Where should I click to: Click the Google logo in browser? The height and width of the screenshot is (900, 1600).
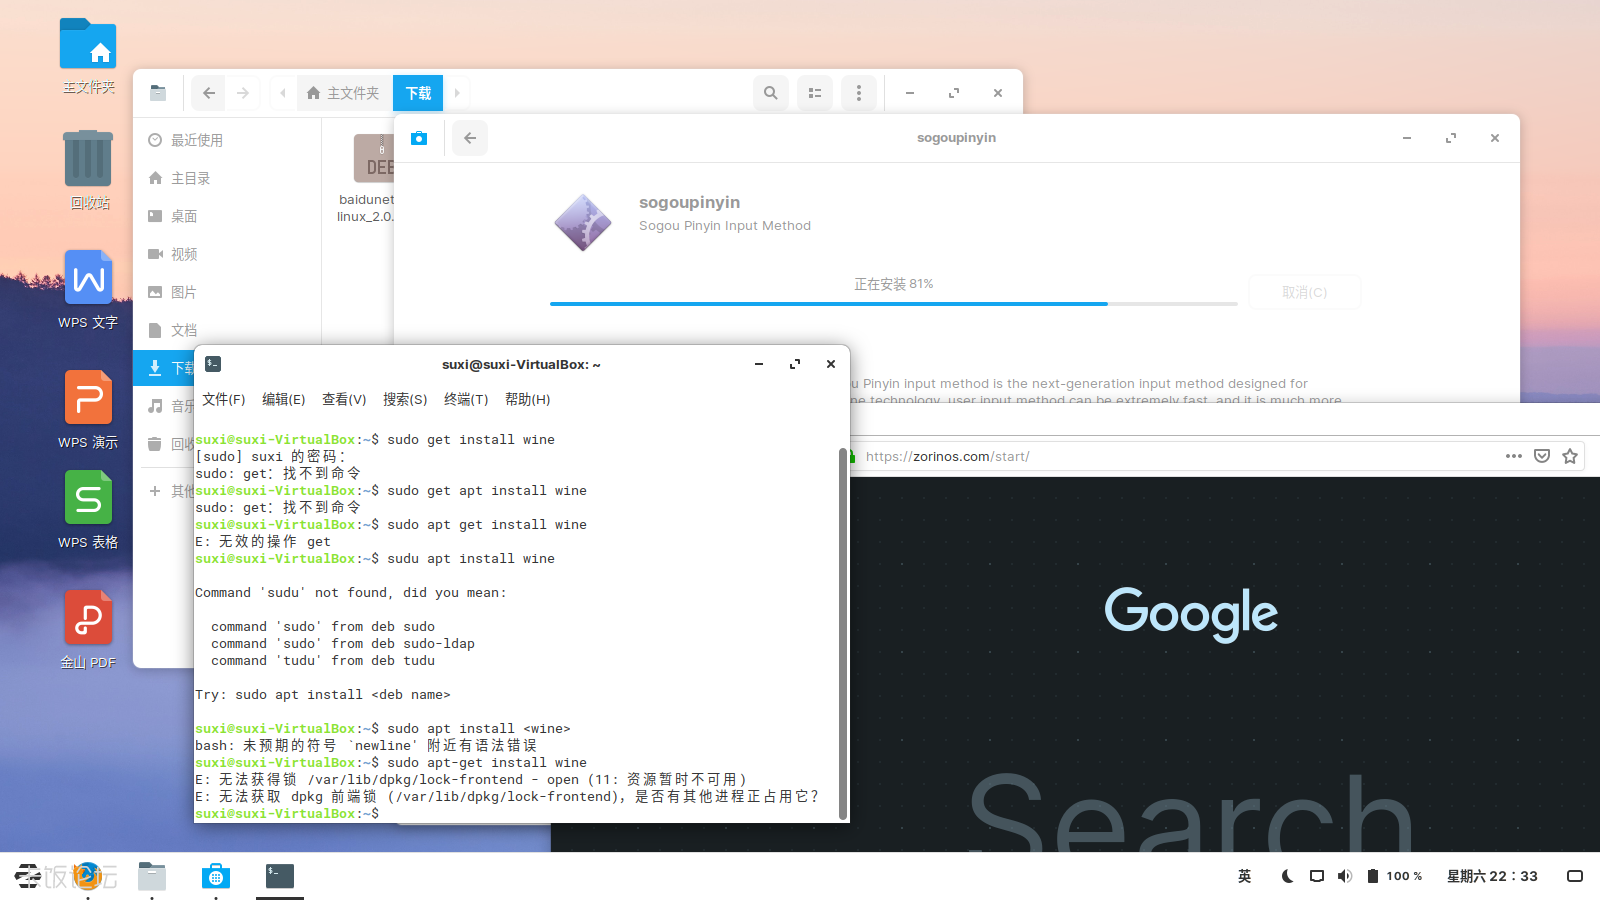click(1191, 613)
